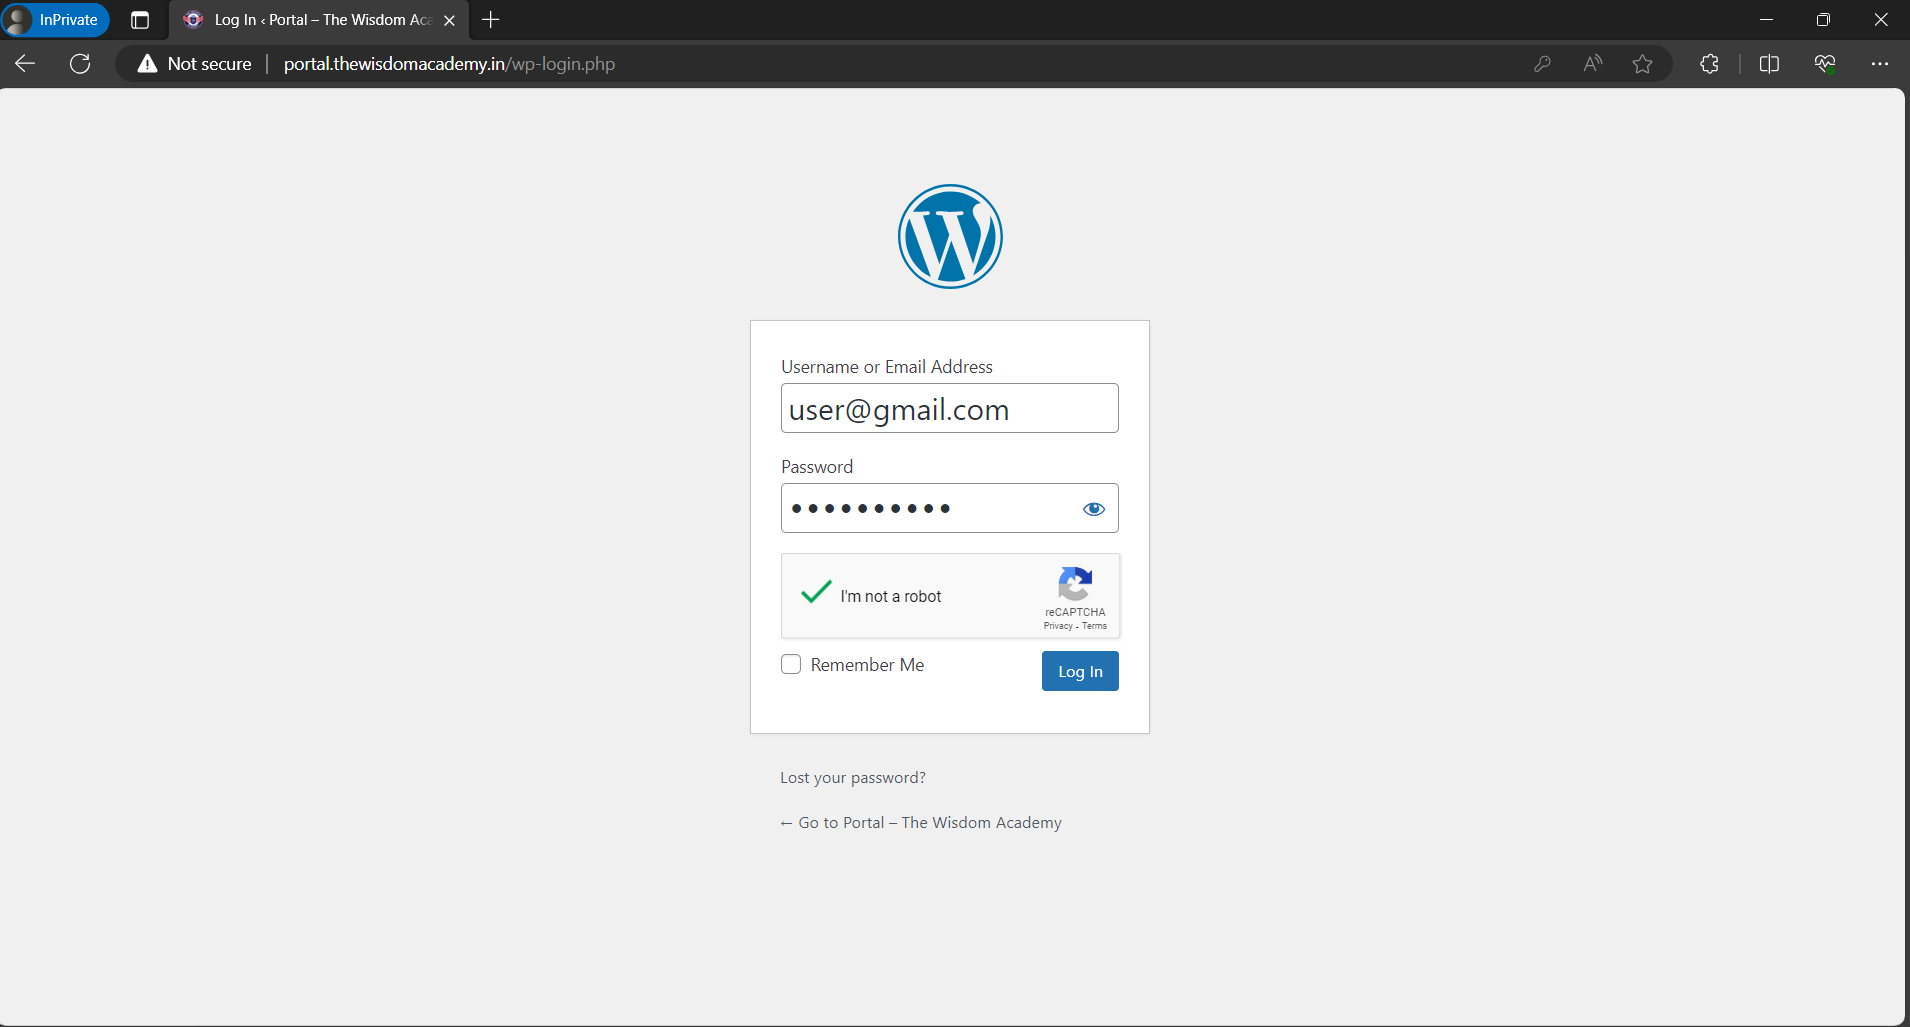Select the Log In Portal tab

[x=319, y=20]
